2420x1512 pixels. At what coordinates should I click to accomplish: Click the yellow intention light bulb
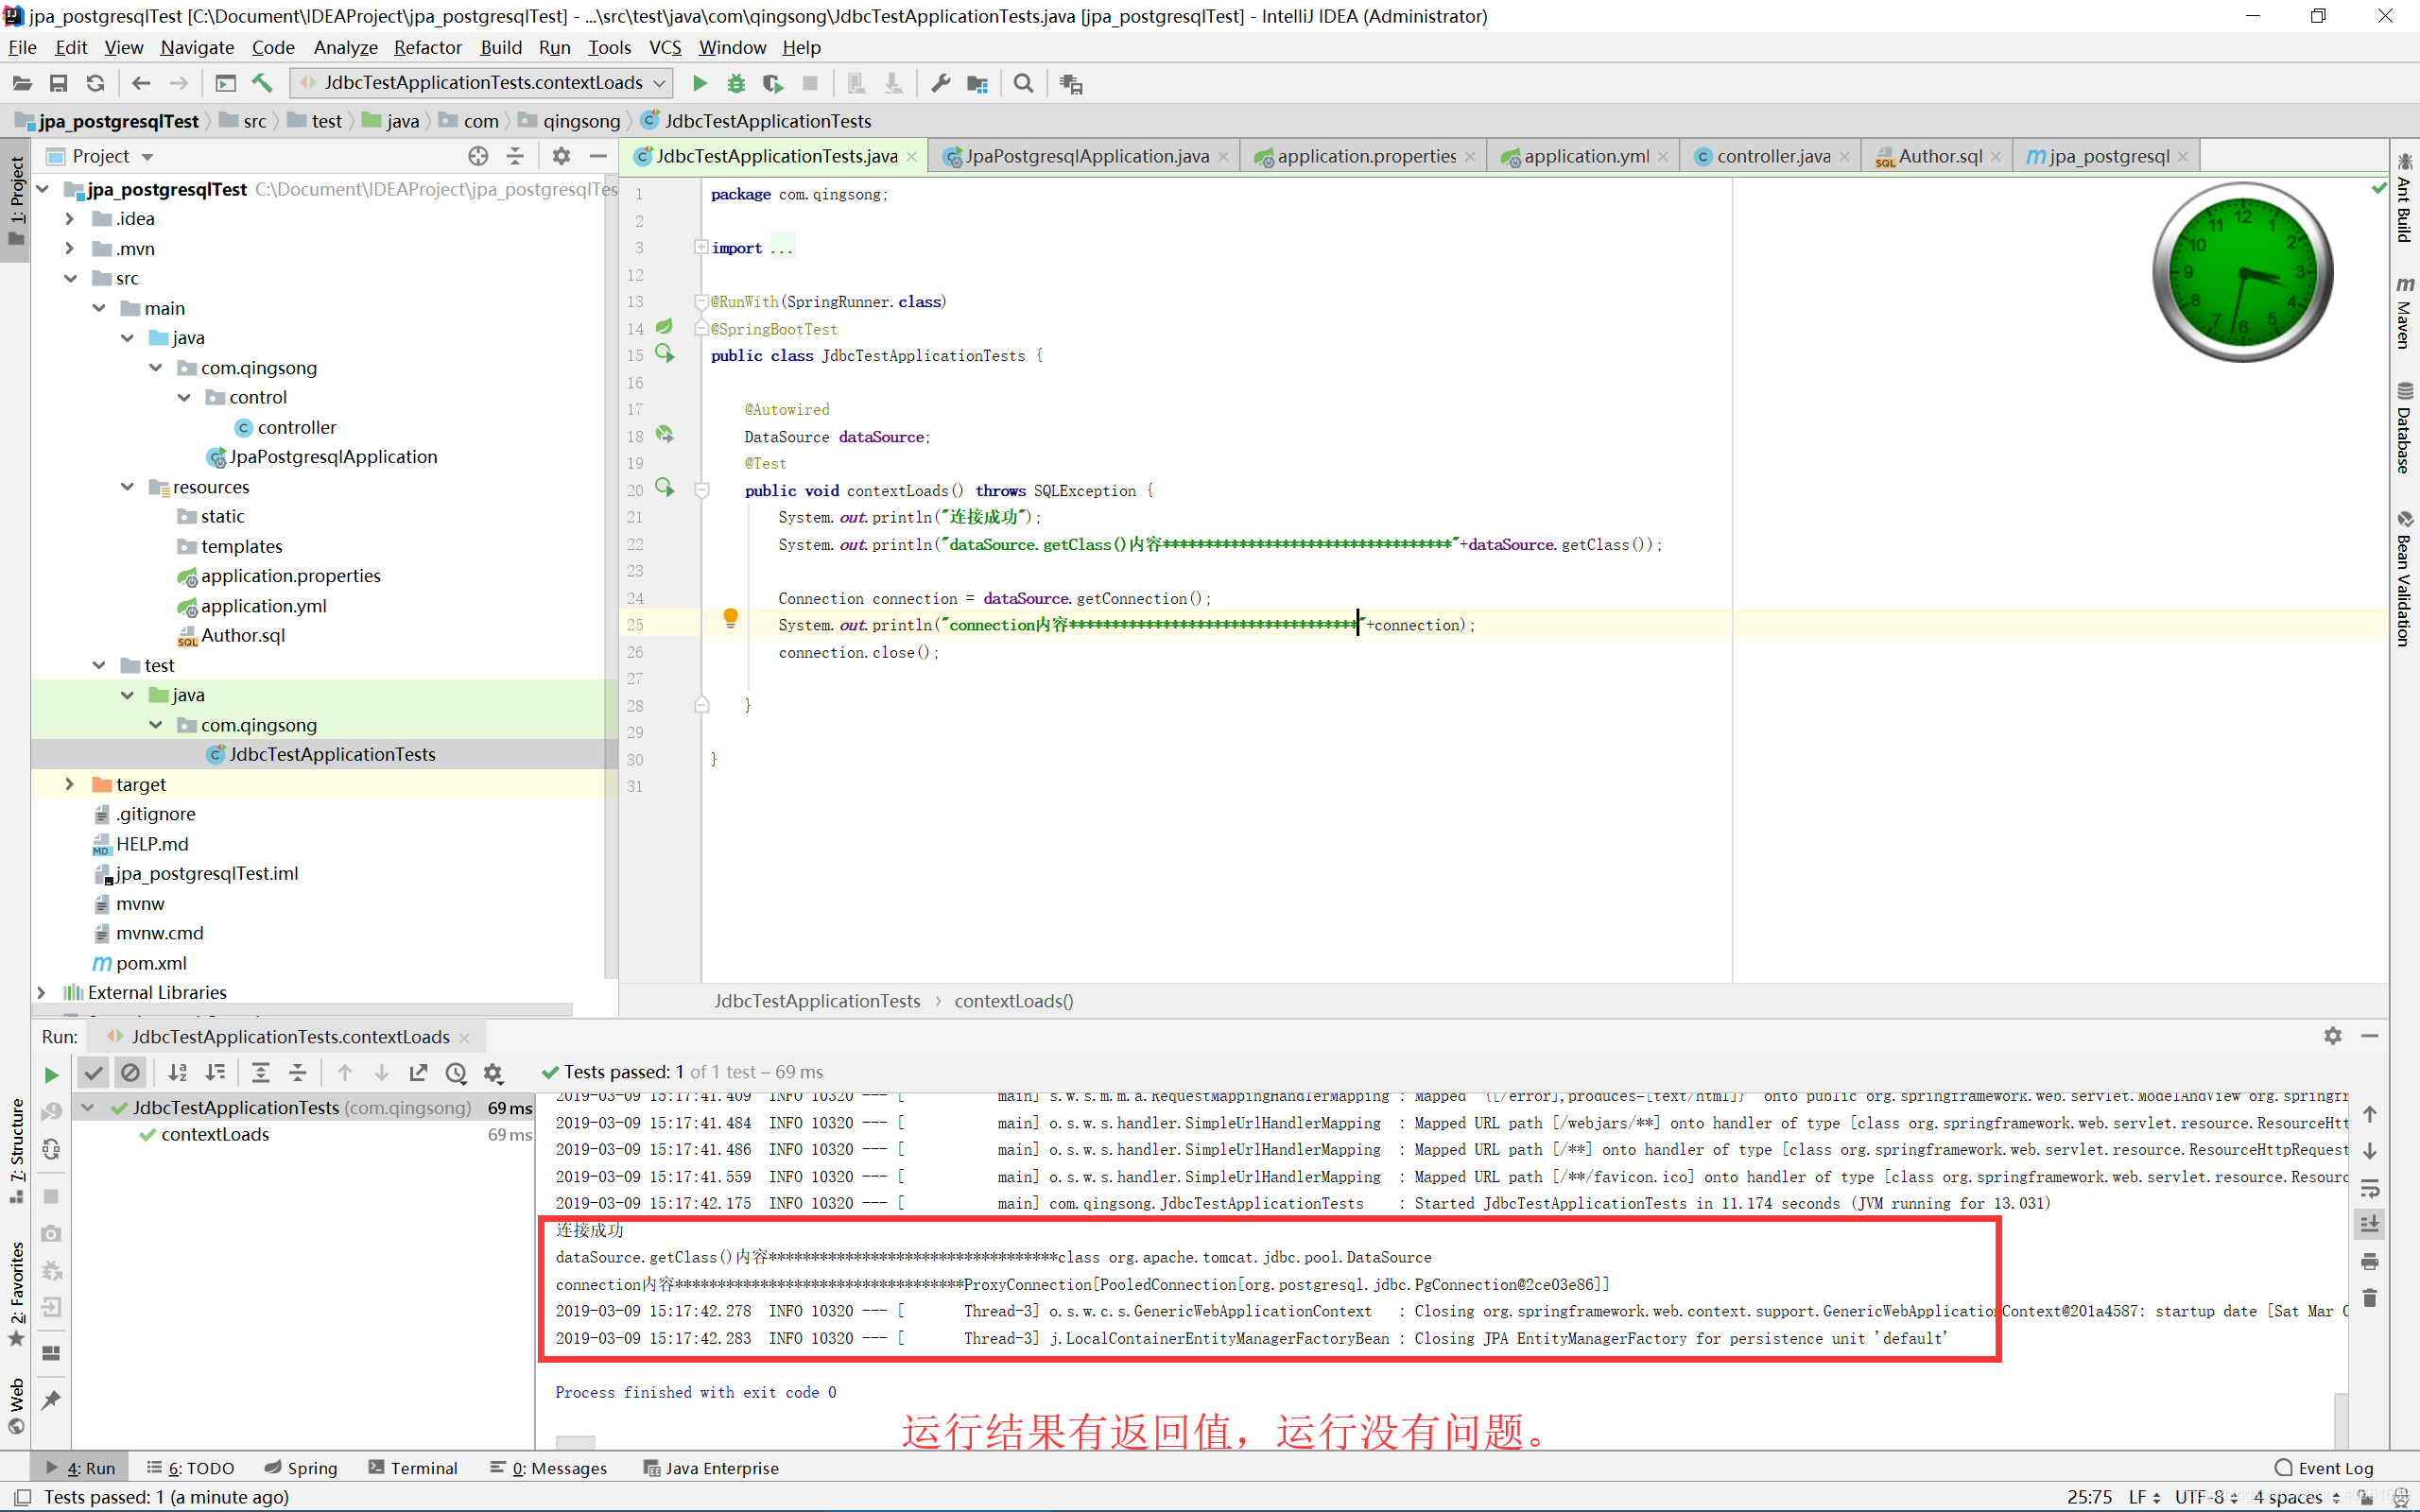730,618
